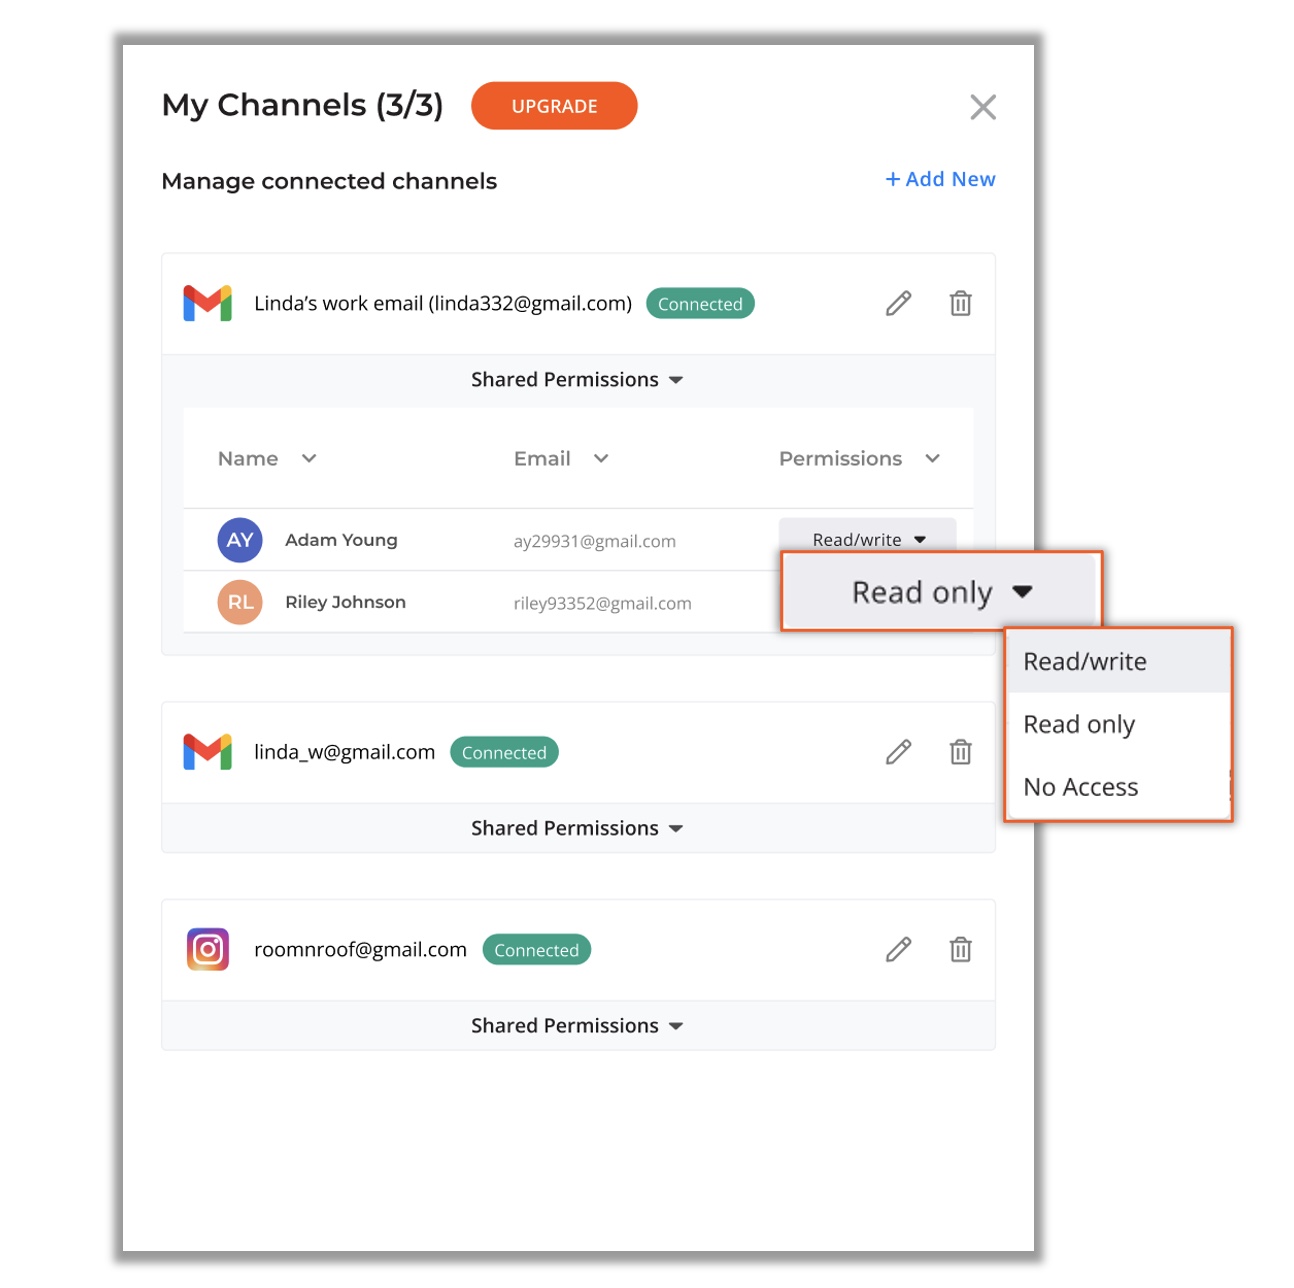Select the Riley Johnson name text
Image resolution: width=1294 pixels, height=1288 pixels.
(x=345, y=602)
